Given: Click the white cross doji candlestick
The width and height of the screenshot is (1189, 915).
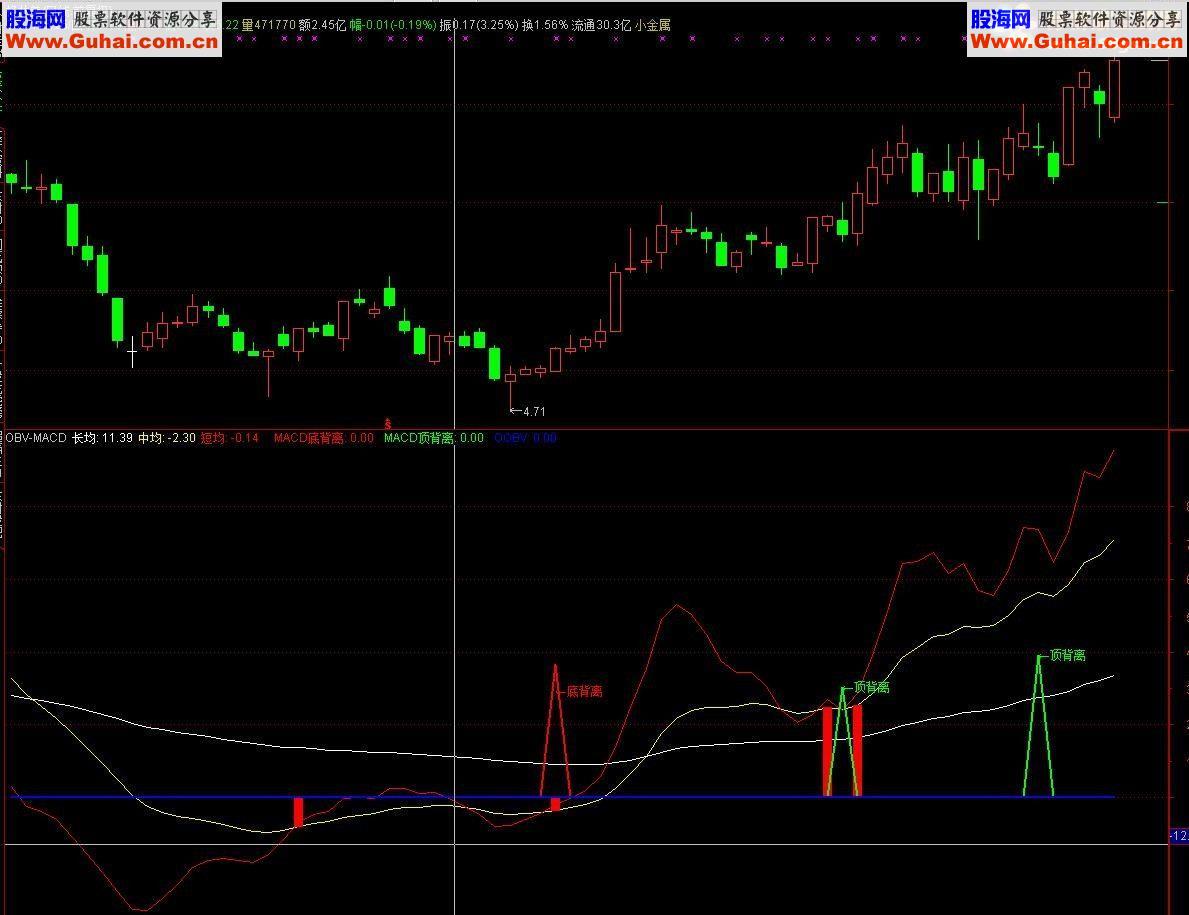Looking at the screenshot, I should pos(133,352).
